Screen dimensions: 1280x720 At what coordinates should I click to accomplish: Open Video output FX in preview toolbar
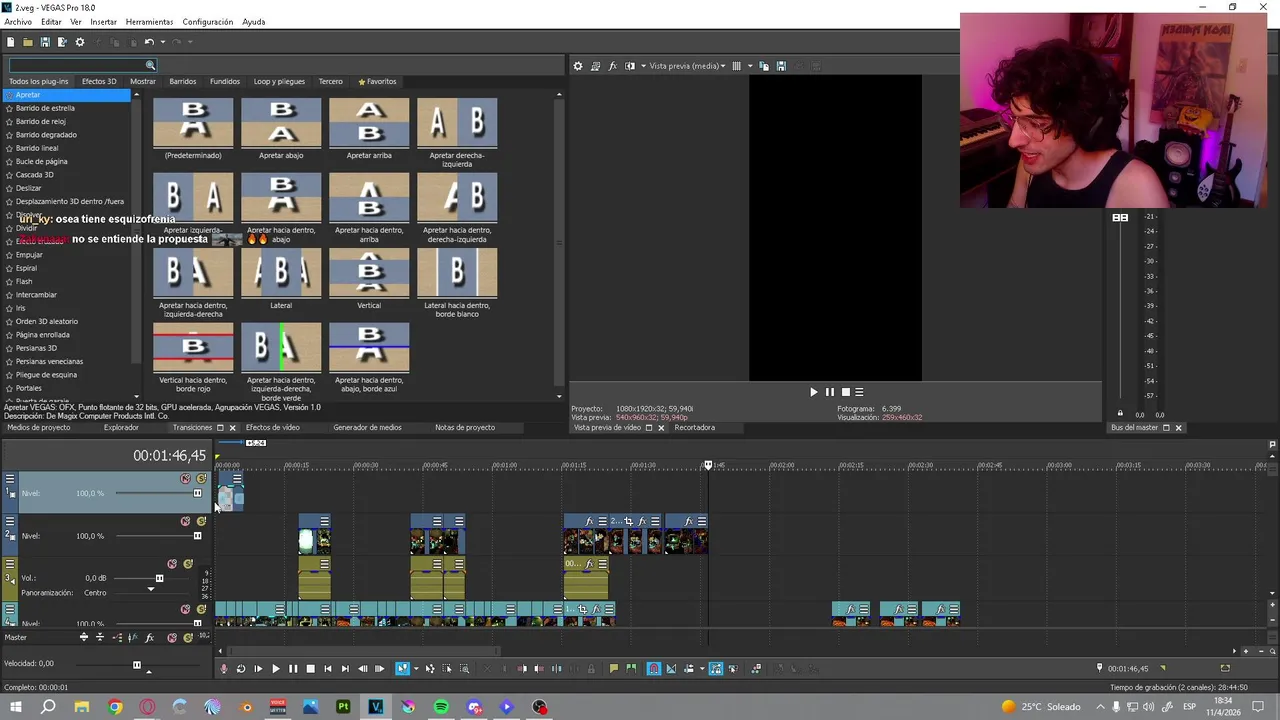click(612, 66)
